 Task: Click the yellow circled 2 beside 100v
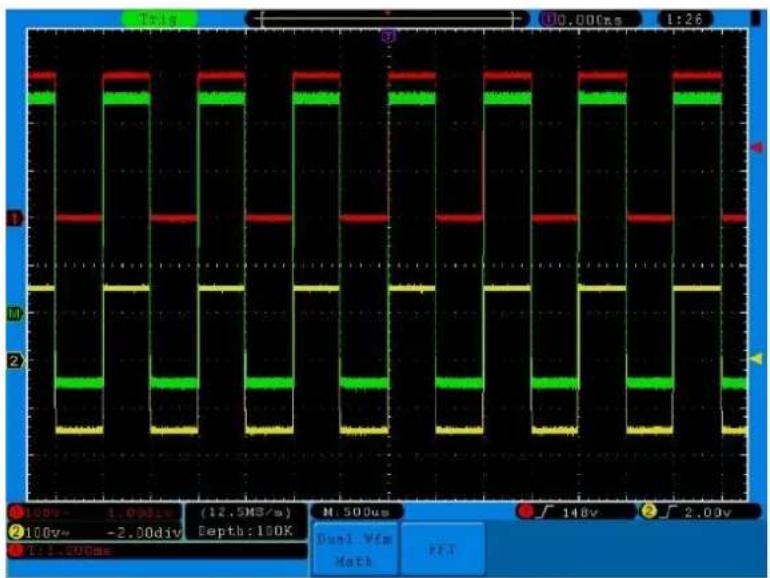tap(16, 532)
